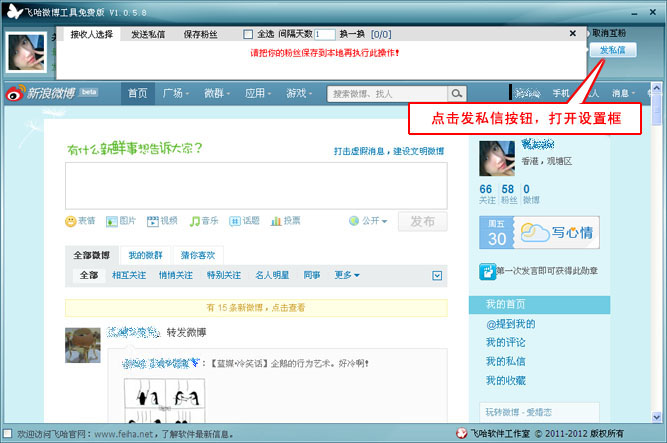Open the penguin comic image

(x=164, y=400)
